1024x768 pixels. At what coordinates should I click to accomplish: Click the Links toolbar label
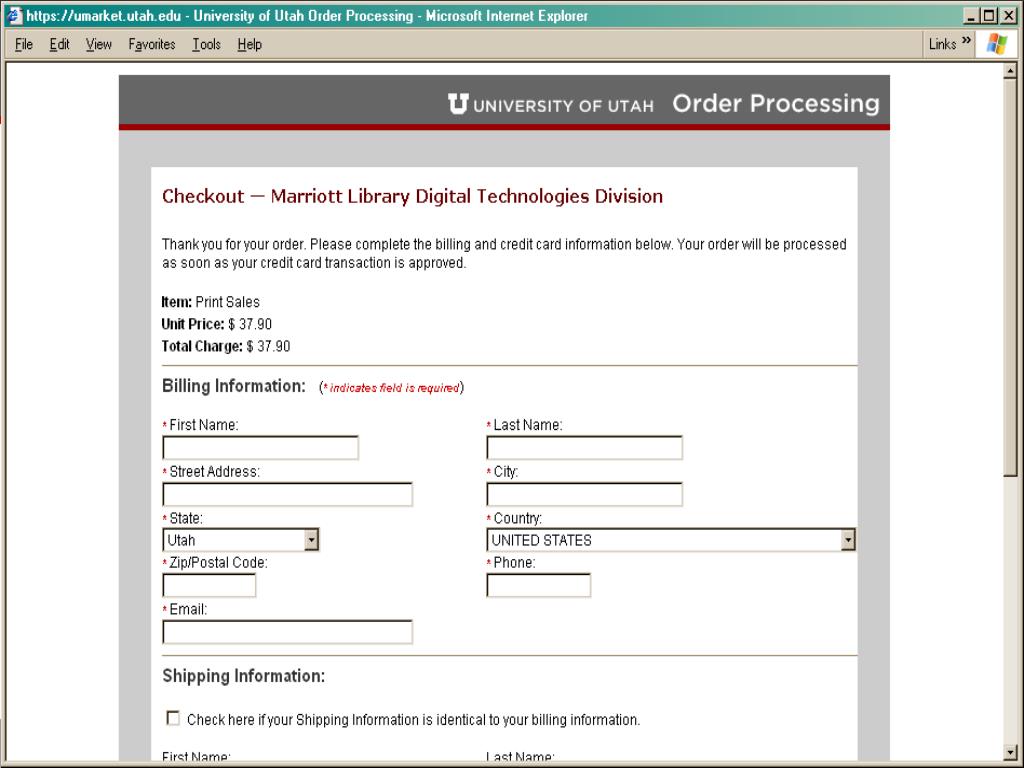(942, 44)
